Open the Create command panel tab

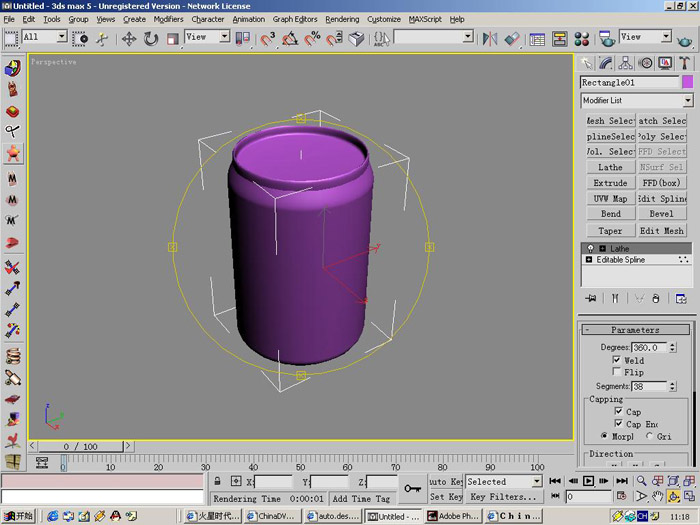(586, 63)
